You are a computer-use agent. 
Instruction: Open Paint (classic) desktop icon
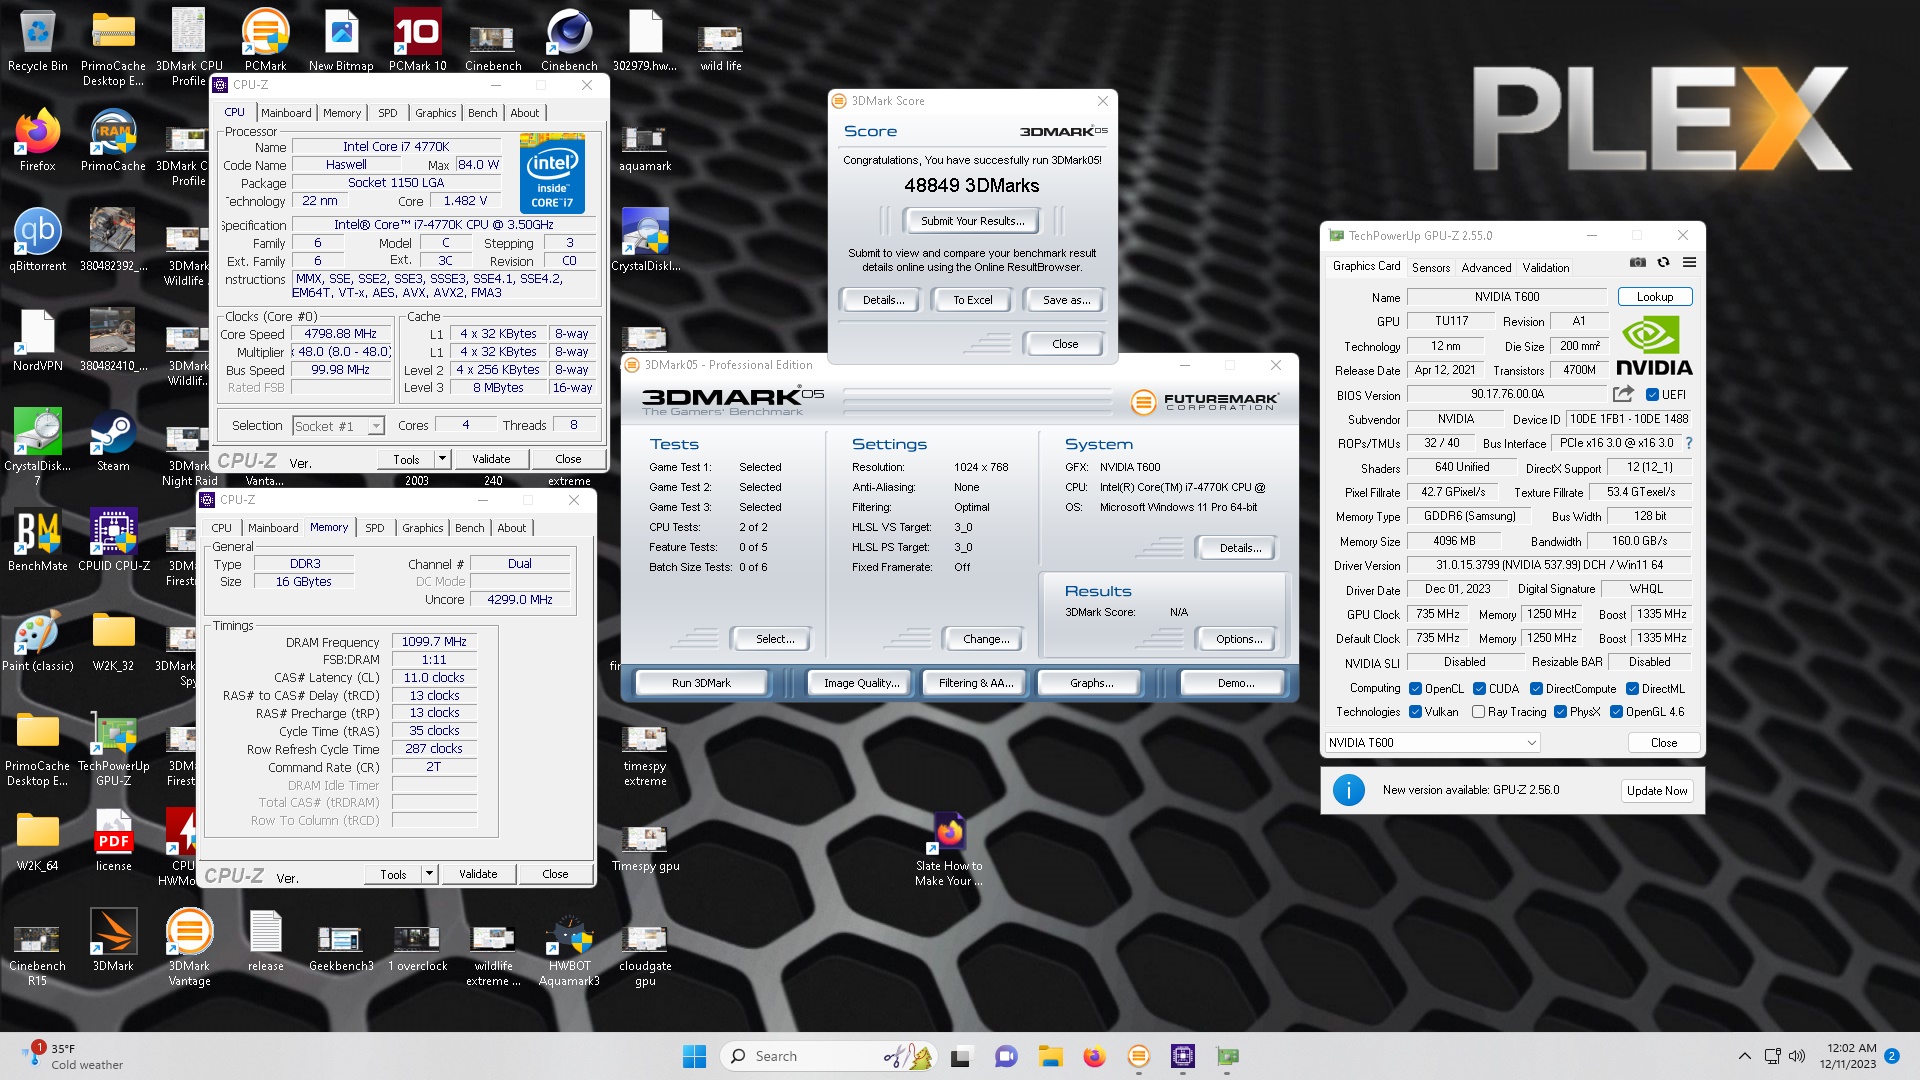37,640
